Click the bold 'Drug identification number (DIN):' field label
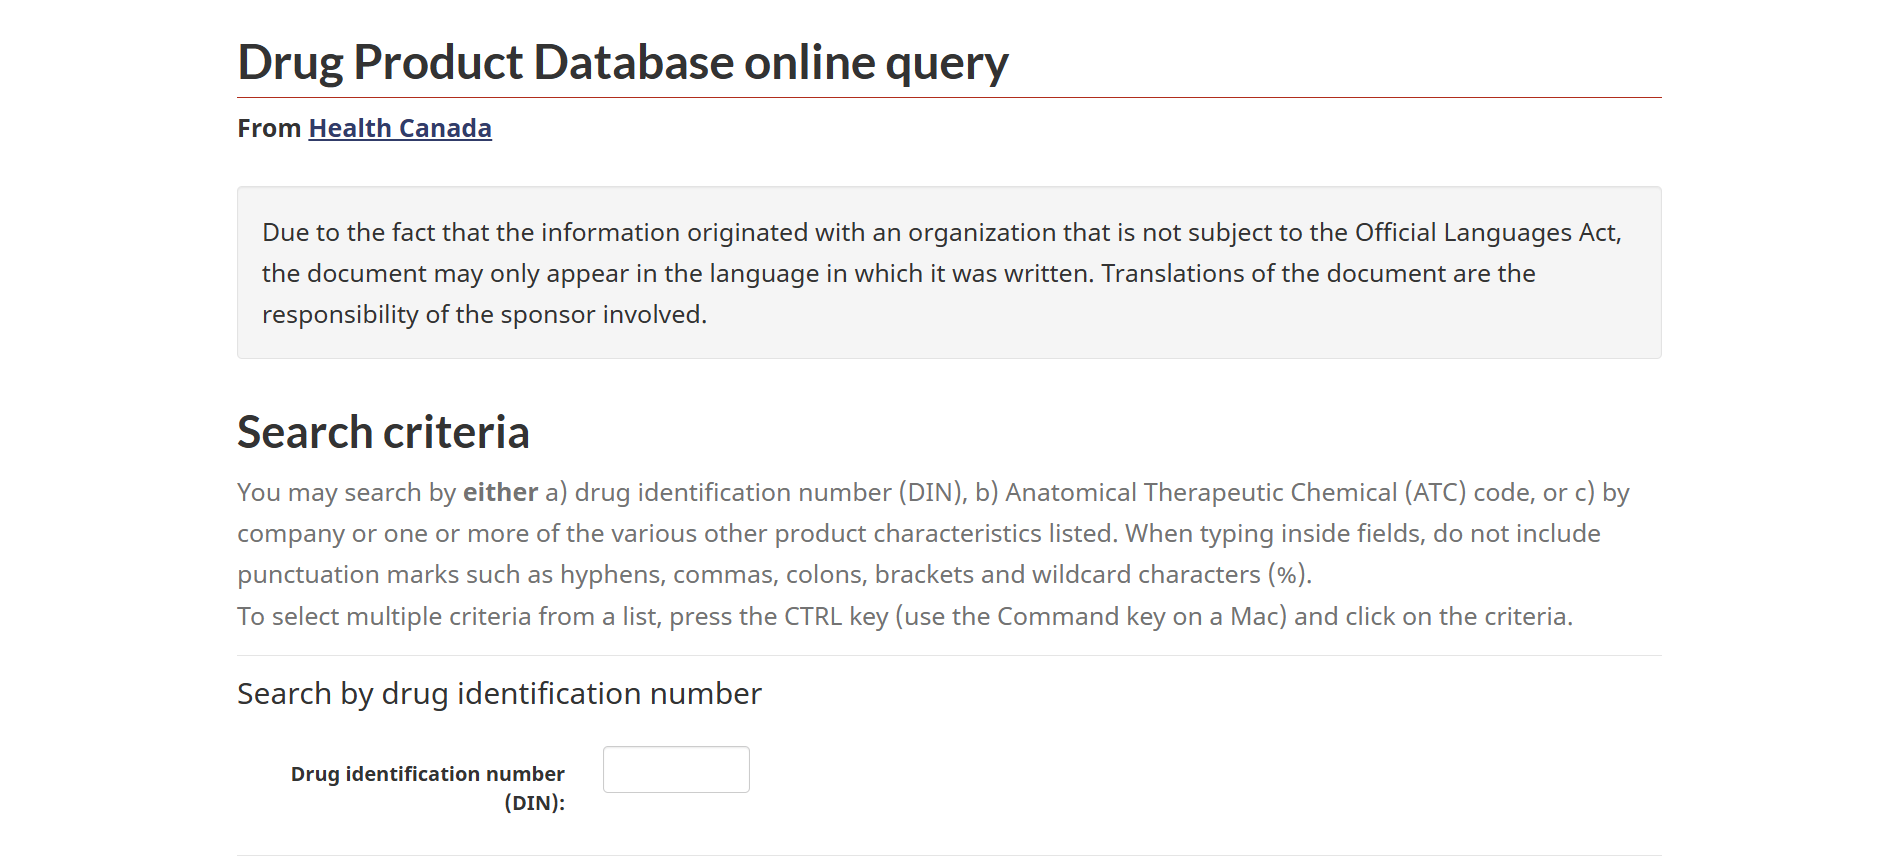This screenshot has width=1897, height=867. [x=428, y=787]
